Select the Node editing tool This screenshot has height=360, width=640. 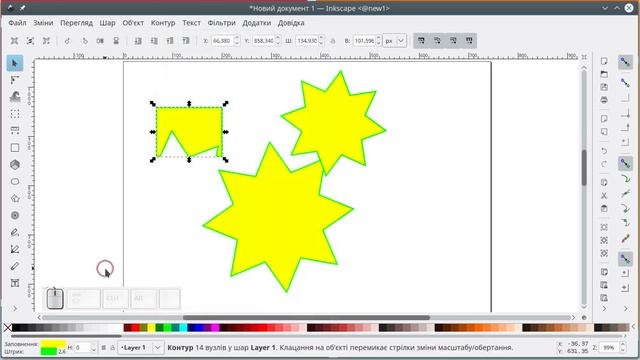point(15,80)
